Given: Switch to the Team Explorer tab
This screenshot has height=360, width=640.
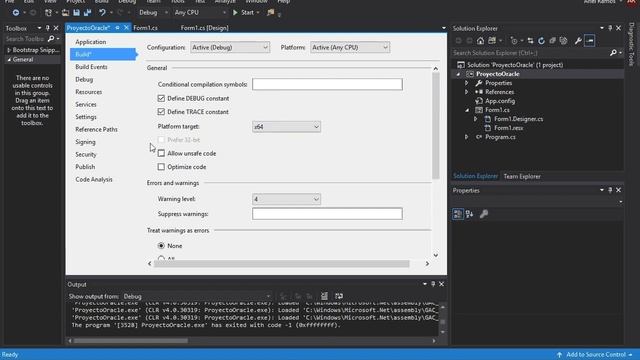Looking at the screenshot, I should point(522,176).
